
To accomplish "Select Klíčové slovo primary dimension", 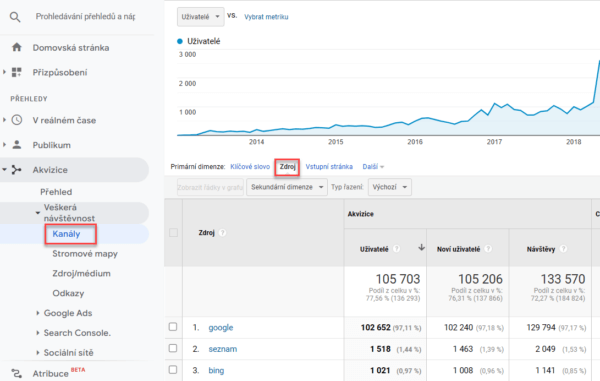I will click(x=250, y=167).
